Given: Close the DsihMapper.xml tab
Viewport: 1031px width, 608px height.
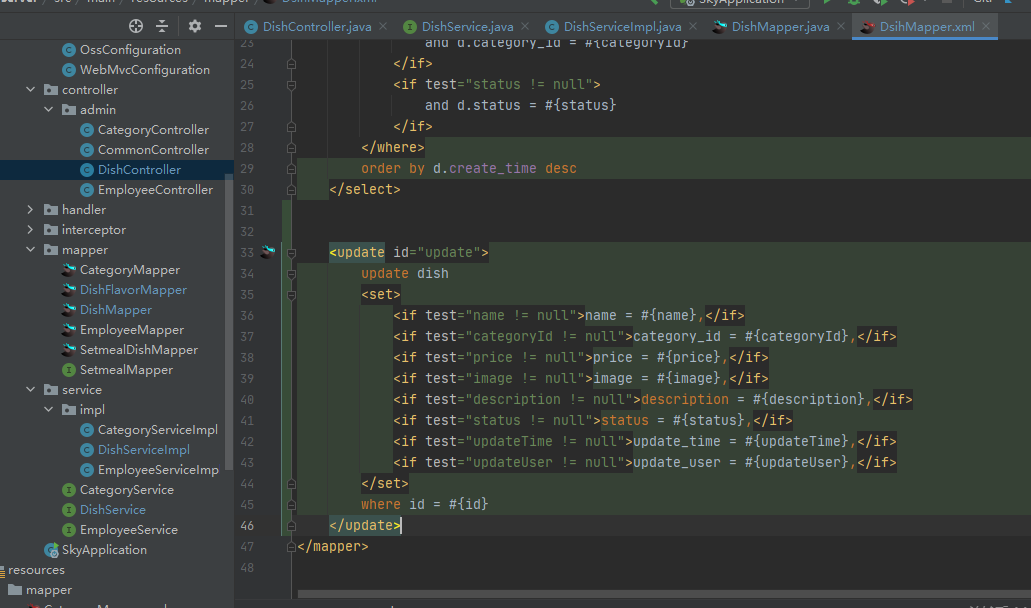Looking at the screenshot, I should (987, 27).
